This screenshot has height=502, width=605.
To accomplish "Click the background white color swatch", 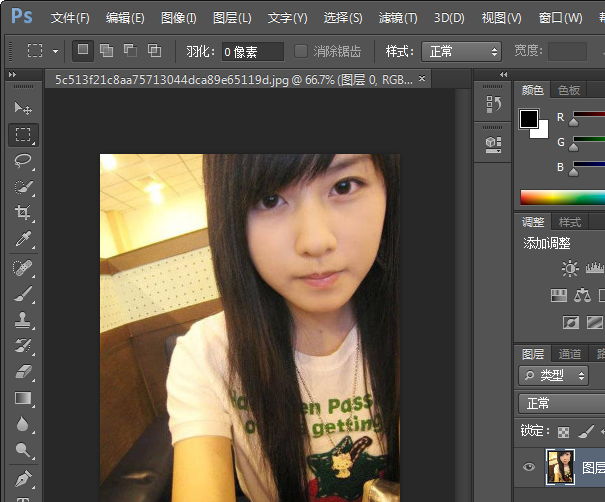I will point(542,132).
